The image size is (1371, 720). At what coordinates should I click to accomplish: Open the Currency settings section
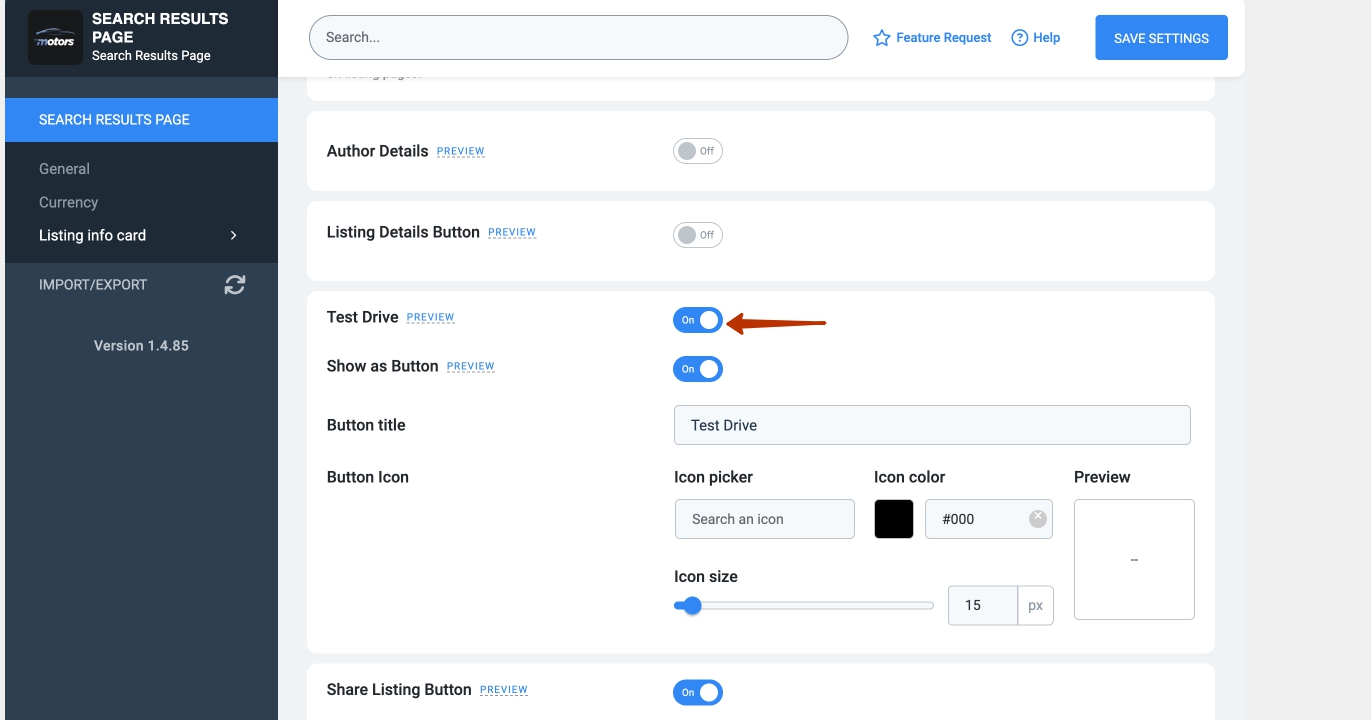tap(68, 202)
